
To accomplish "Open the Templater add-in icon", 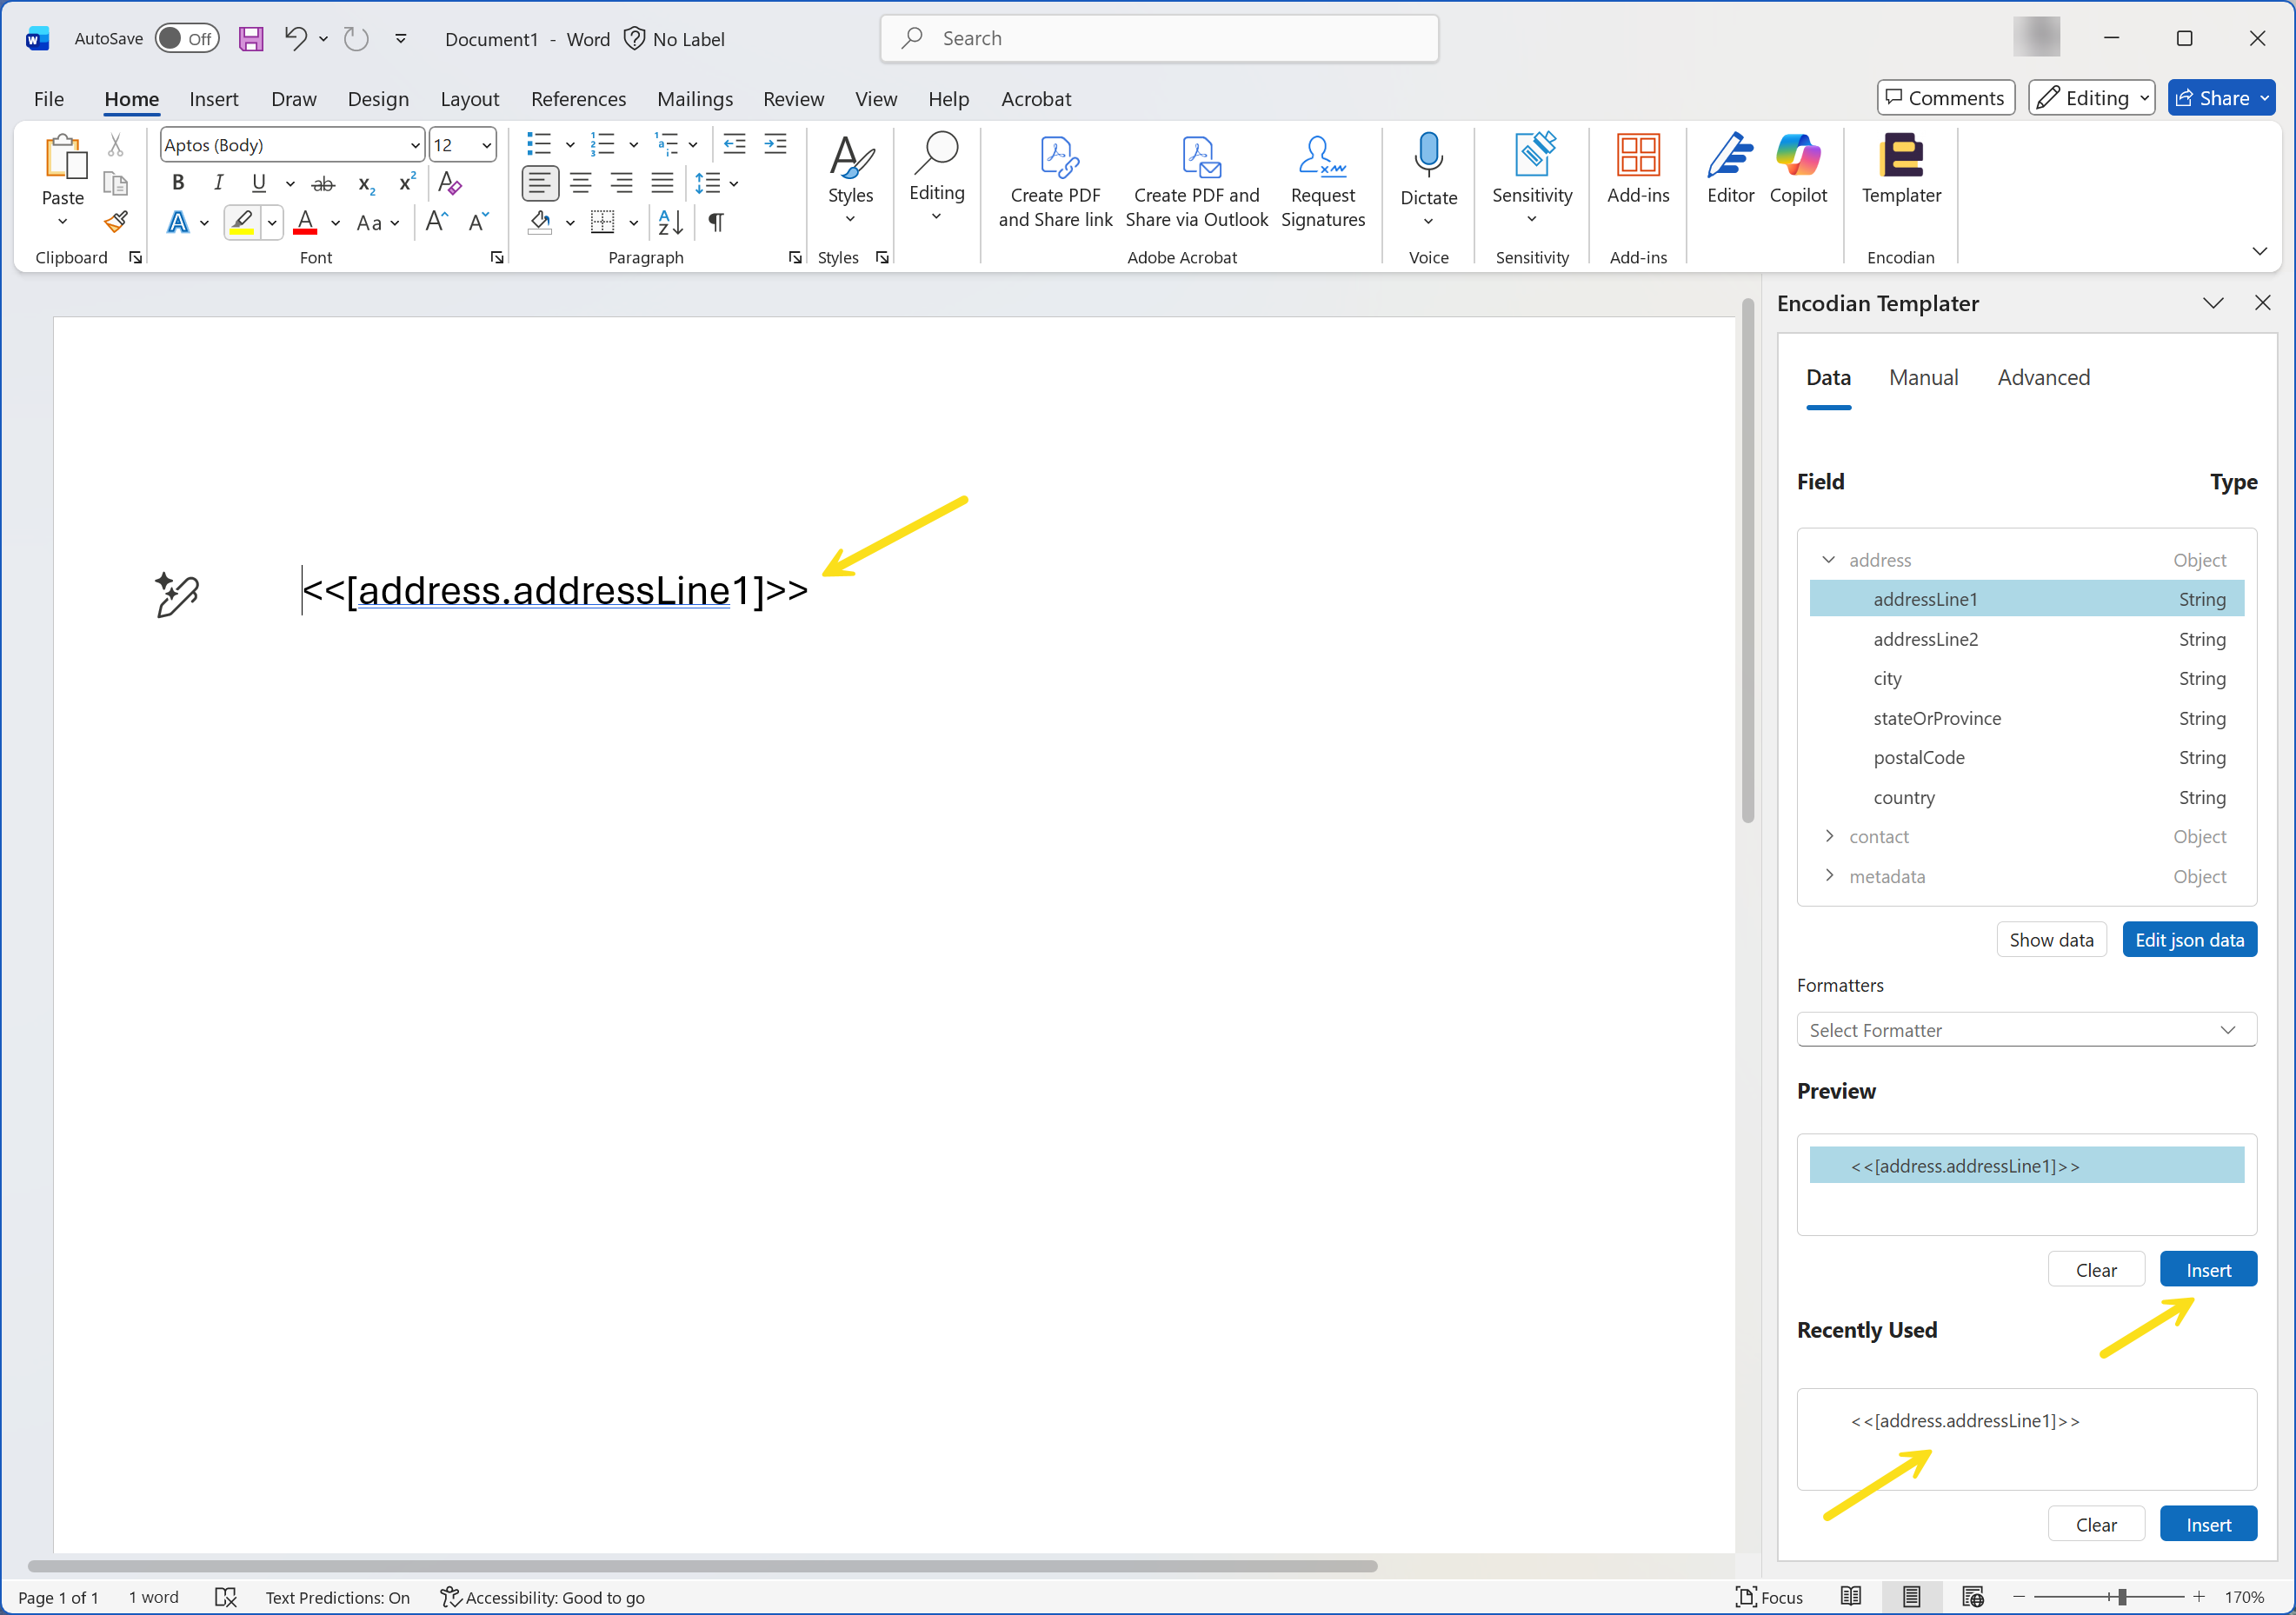I will click(1900, 156).
